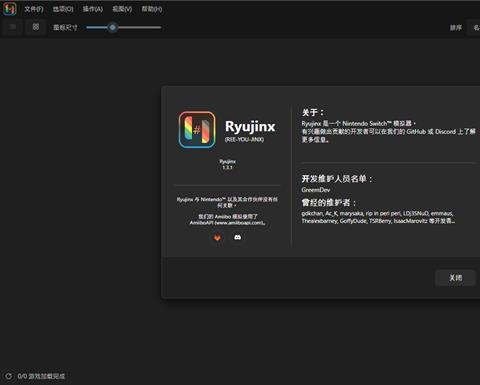480x385 pixels.
Task: Click the icon size slider handle
Action: pyautogui.click(x=113, y=28)
